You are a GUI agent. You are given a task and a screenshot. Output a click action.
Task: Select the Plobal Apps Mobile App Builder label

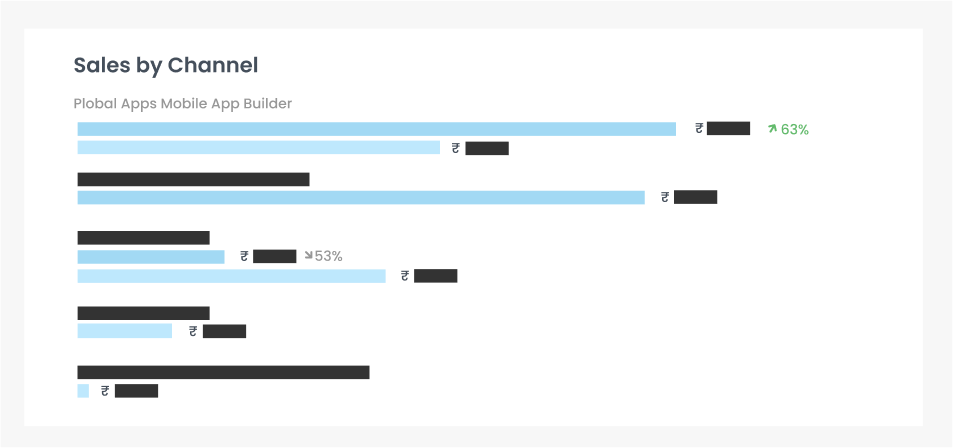pos(183,104)
